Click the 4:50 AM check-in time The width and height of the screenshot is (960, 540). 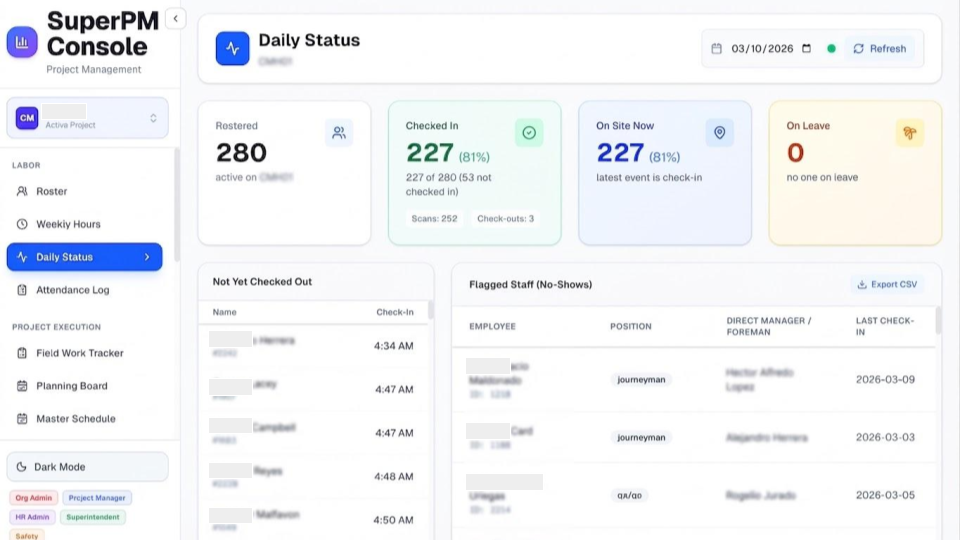pos(394,520)
